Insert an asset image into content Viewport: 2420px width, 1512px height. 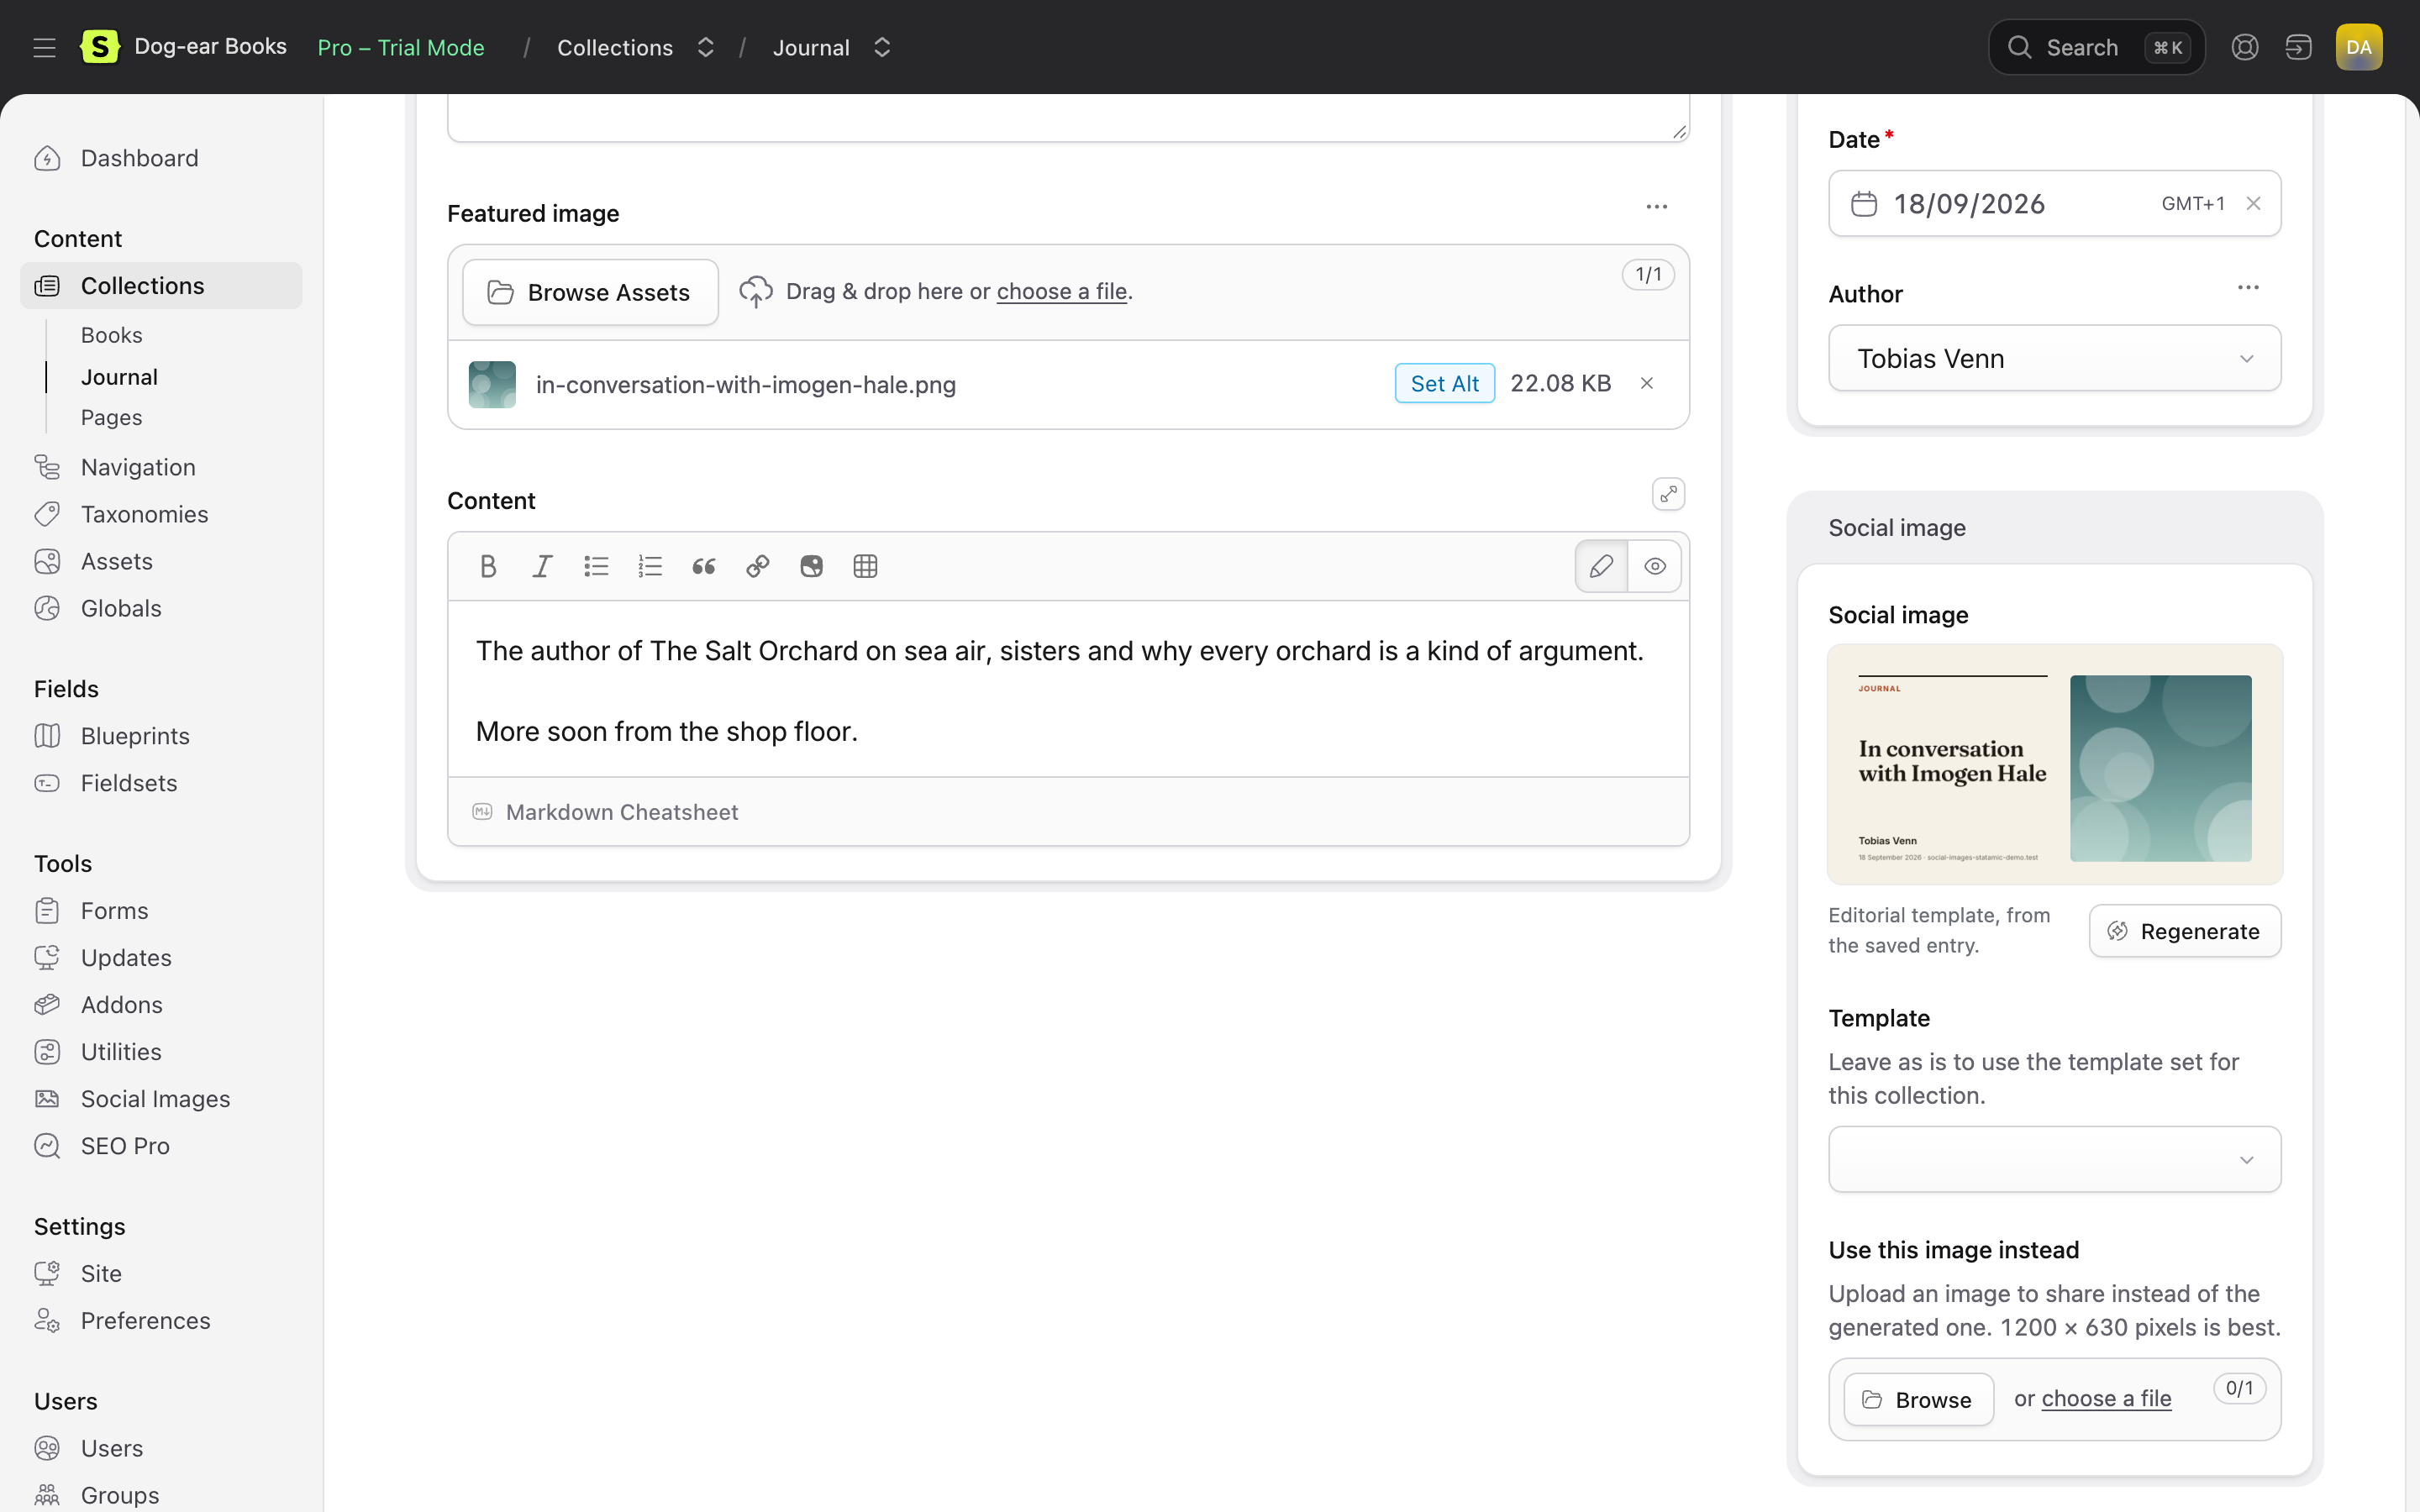coord(812,566)
